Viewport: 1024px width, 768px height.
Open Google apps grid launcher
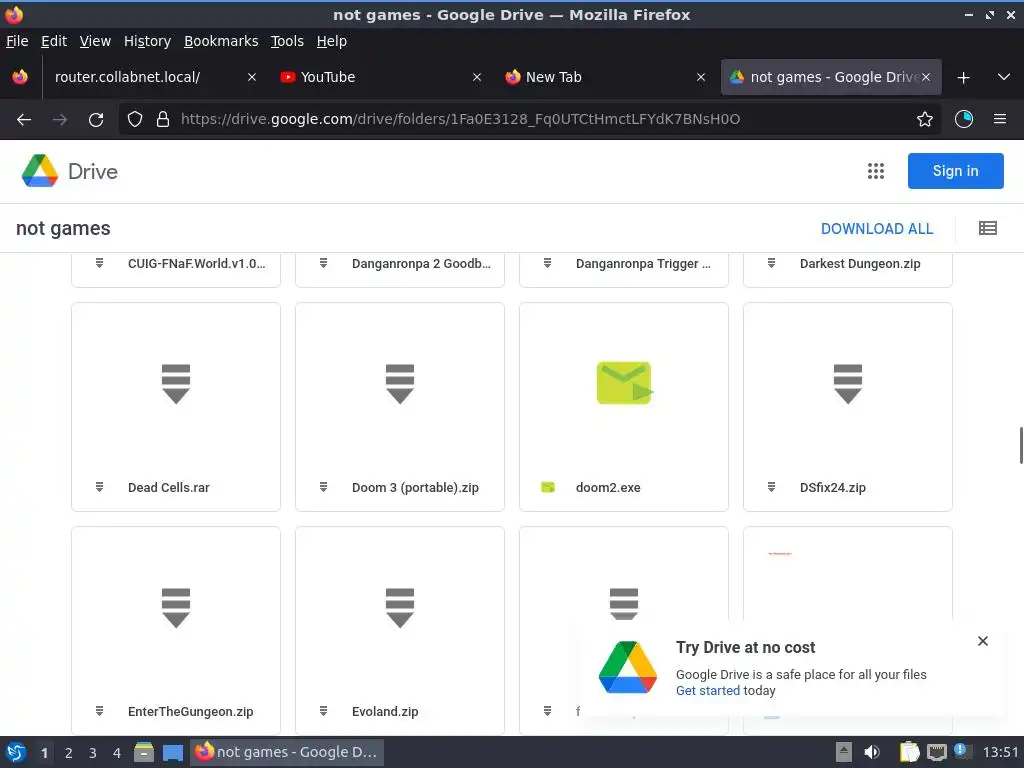pos(876,171)
